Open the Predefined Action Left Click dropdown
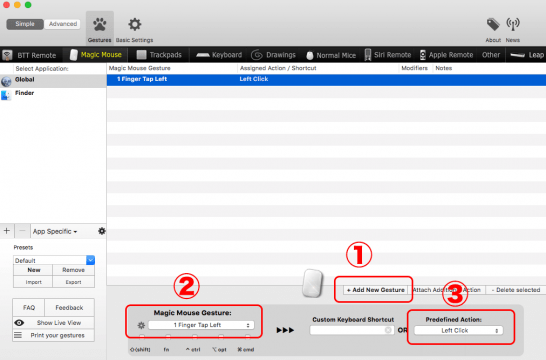This screenshot has height=360, width=546. [x=459, y=330]
